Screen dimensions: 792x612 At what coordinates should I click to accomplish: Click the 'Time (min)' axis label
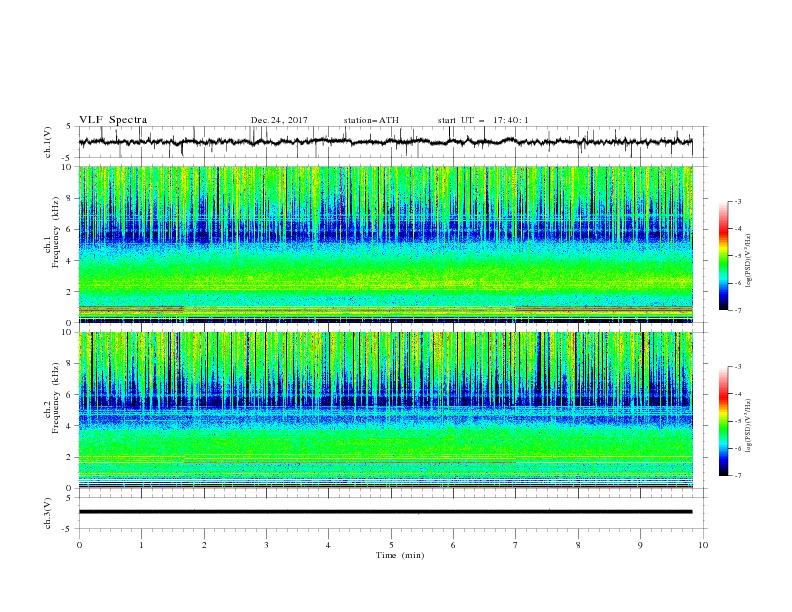(400, 555)
